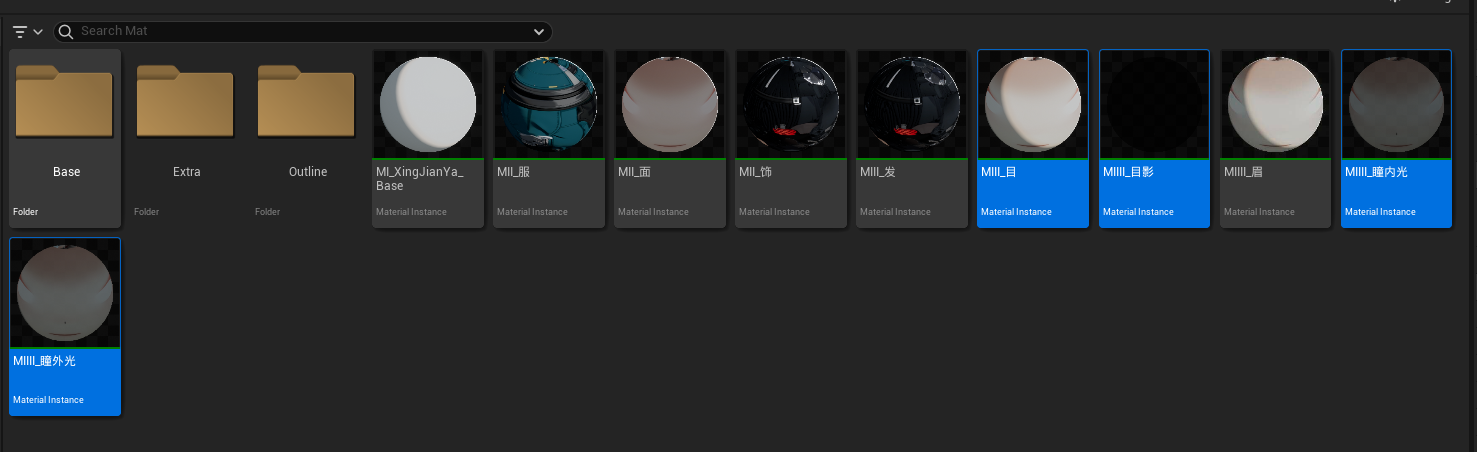Click the magnifying glass search icon
Viewport: 1477px width, 452px height.
(x=67, y=32)
